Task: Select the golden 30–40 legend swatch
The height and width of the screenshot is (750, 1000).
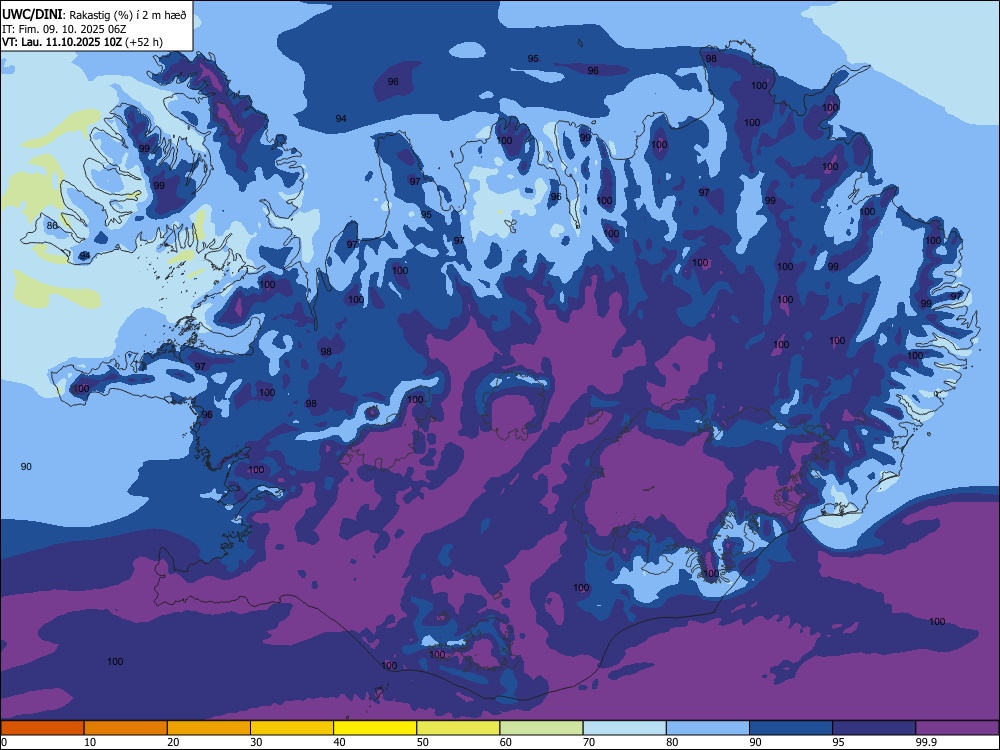Action: pyautogui.click(x=292, y=728)
